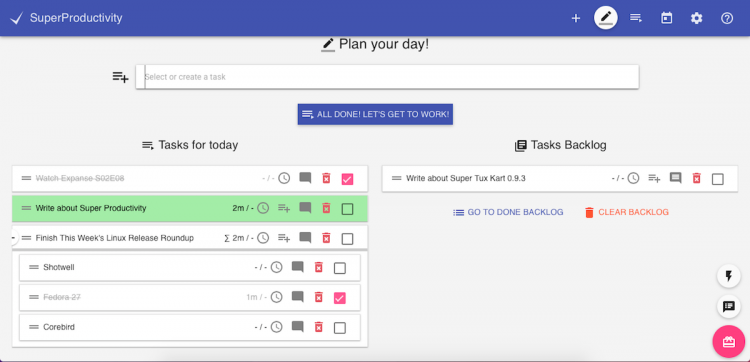Delete Write about Super Productivity task
Viewport: 750px width, 362px height.
[x=326, y=208]
